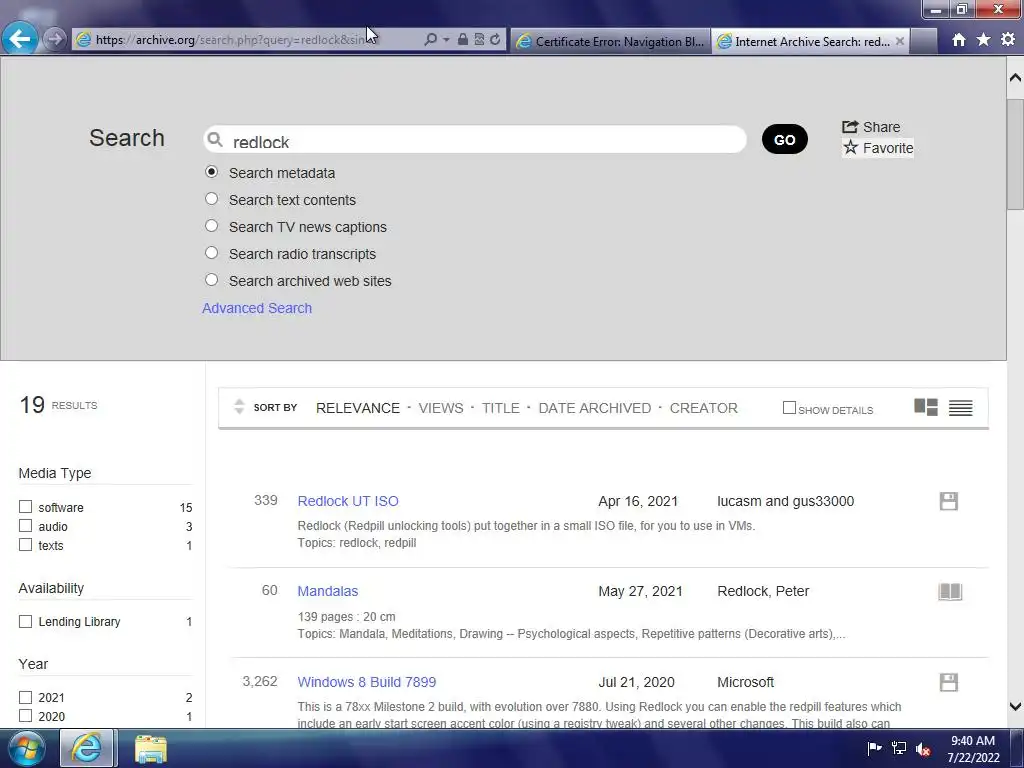
Task: Open the browser Tools gear icon
Action: coord(1008,40)
